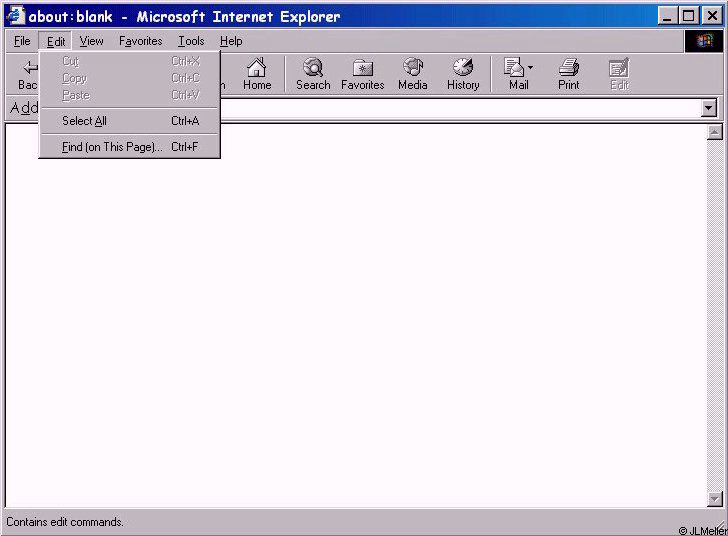Click the Print toolbar icon
Image resolution: width=728 pixels, height=536 pixels.
pyautogui.click(x=569, y=68)
